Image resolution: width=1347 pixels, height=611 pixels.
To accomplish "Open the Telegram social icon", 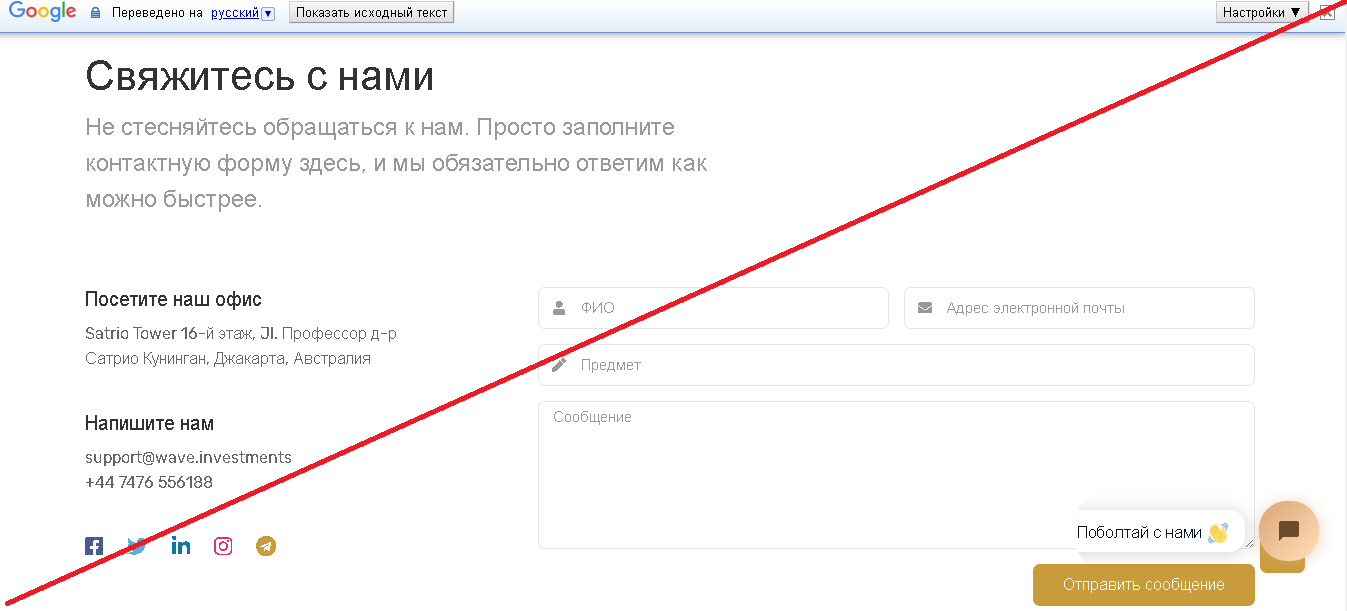I will click(x=266, y=546).
